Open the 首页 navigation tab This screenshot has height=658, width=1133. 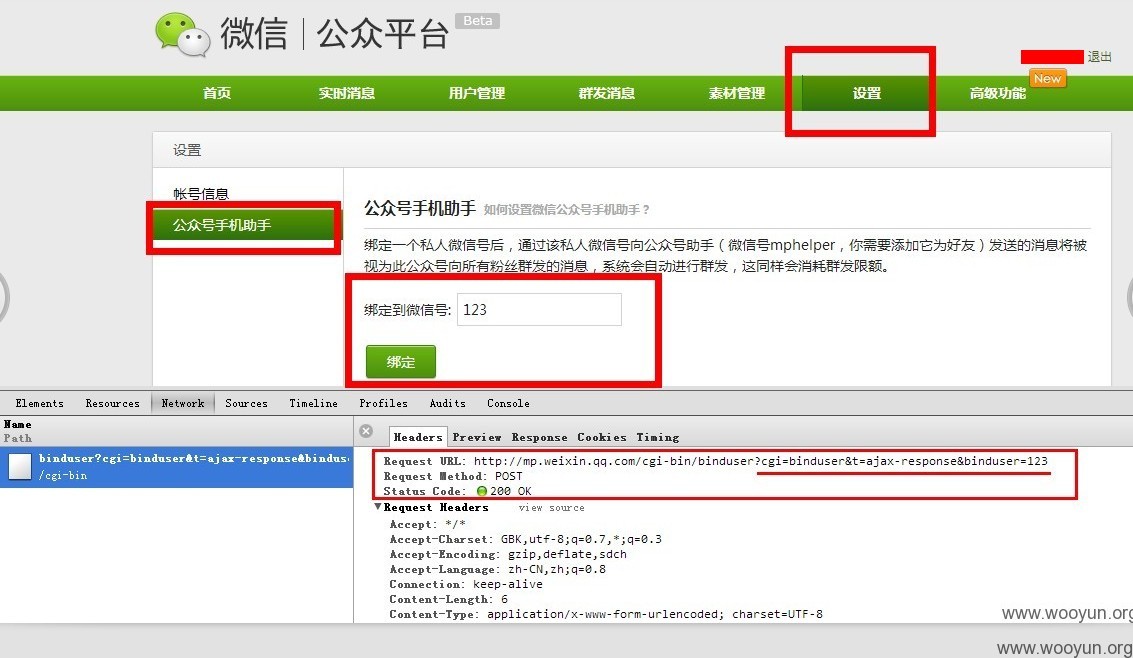217,93
